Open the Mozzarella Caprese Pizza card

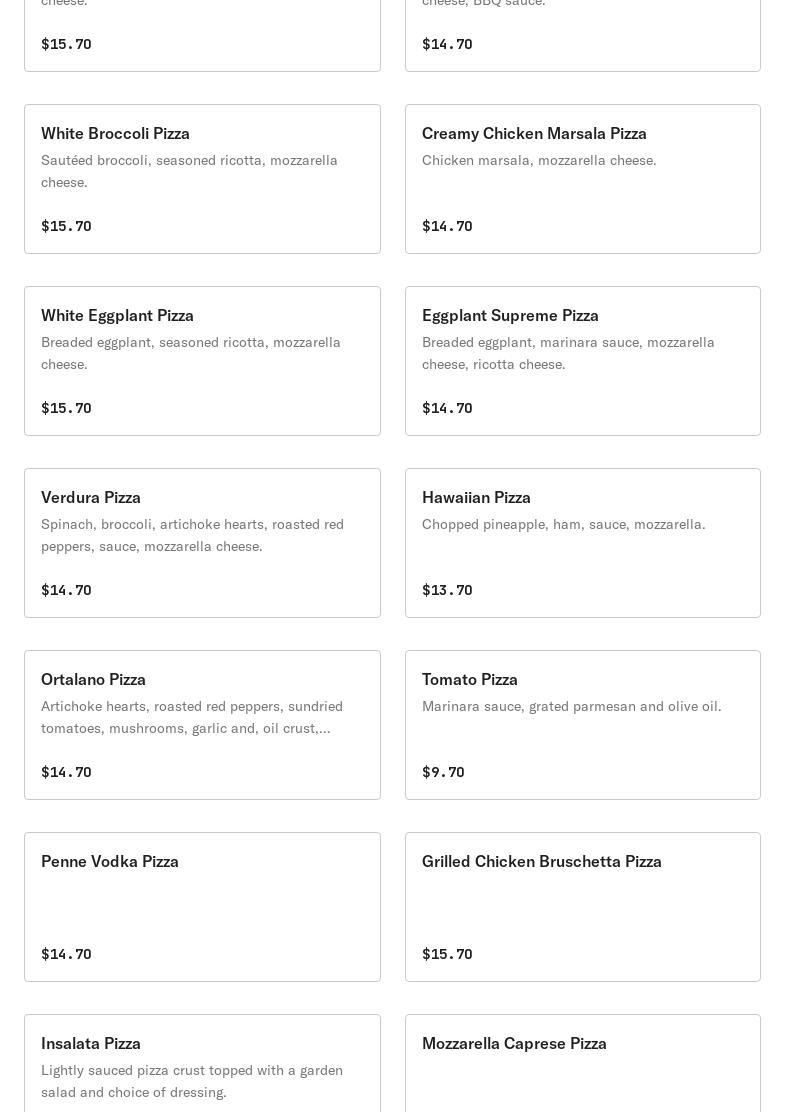click(582, 1063)
